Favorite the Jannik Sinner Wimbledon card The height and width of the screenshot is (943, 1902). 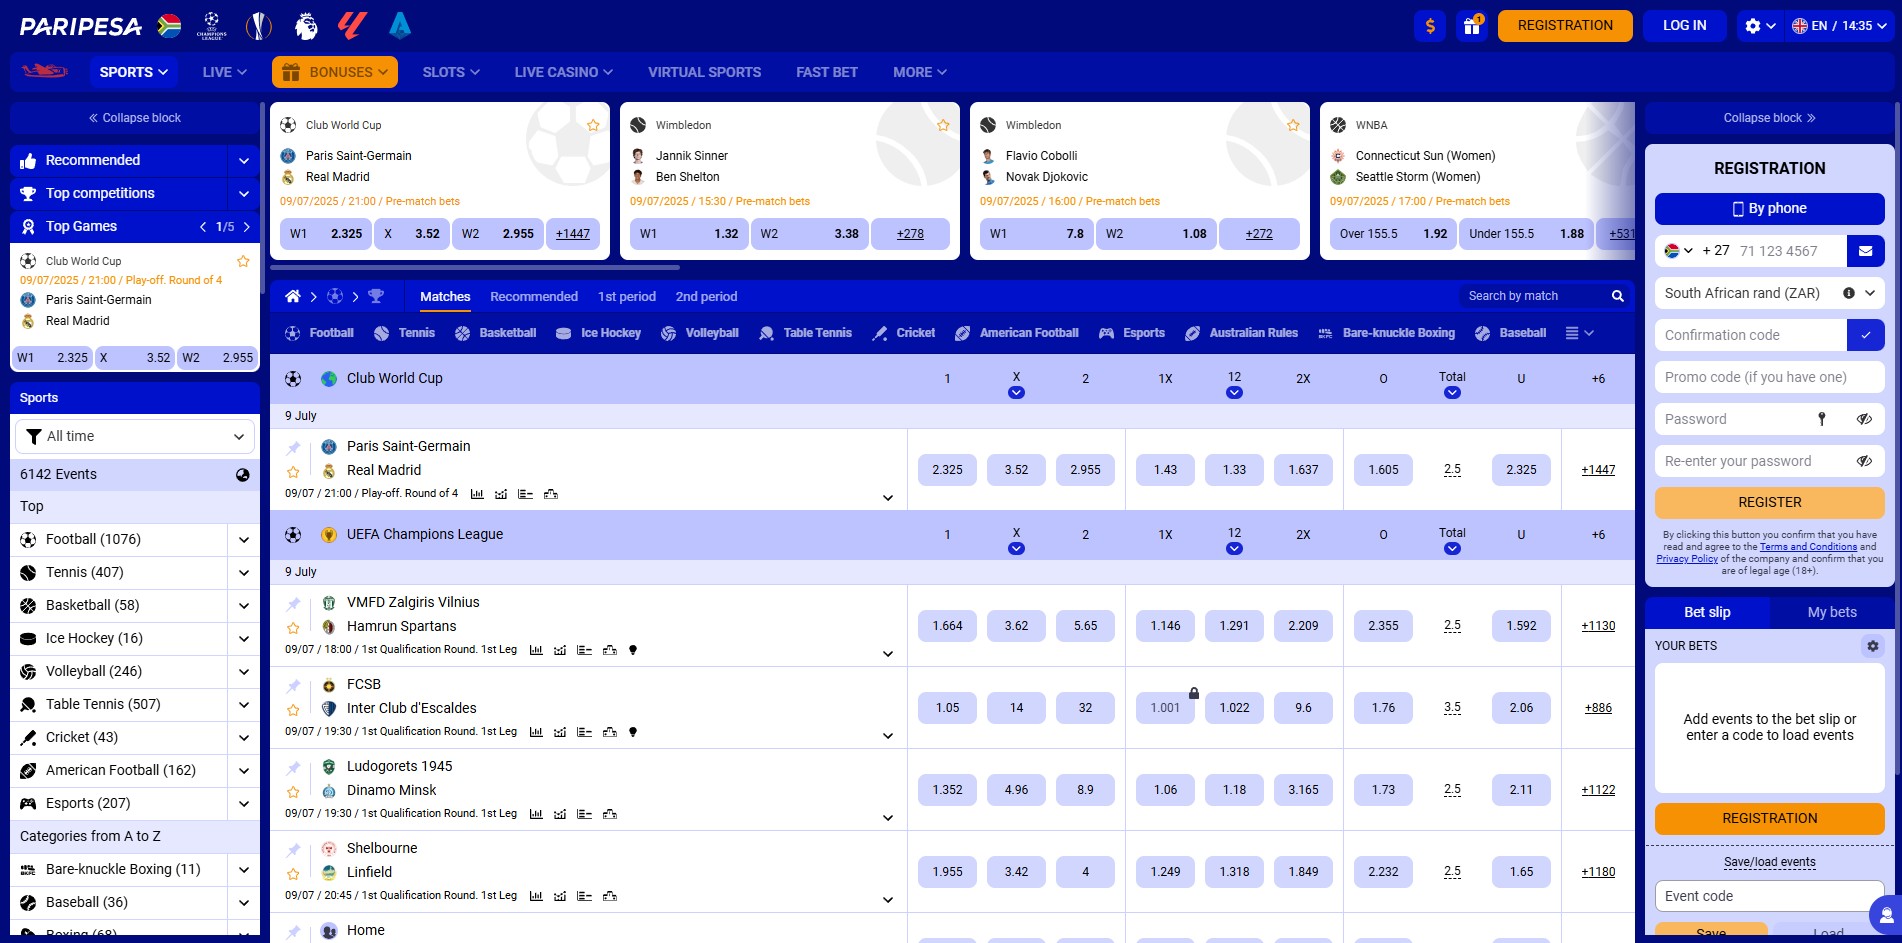click(x=943, y=125)
